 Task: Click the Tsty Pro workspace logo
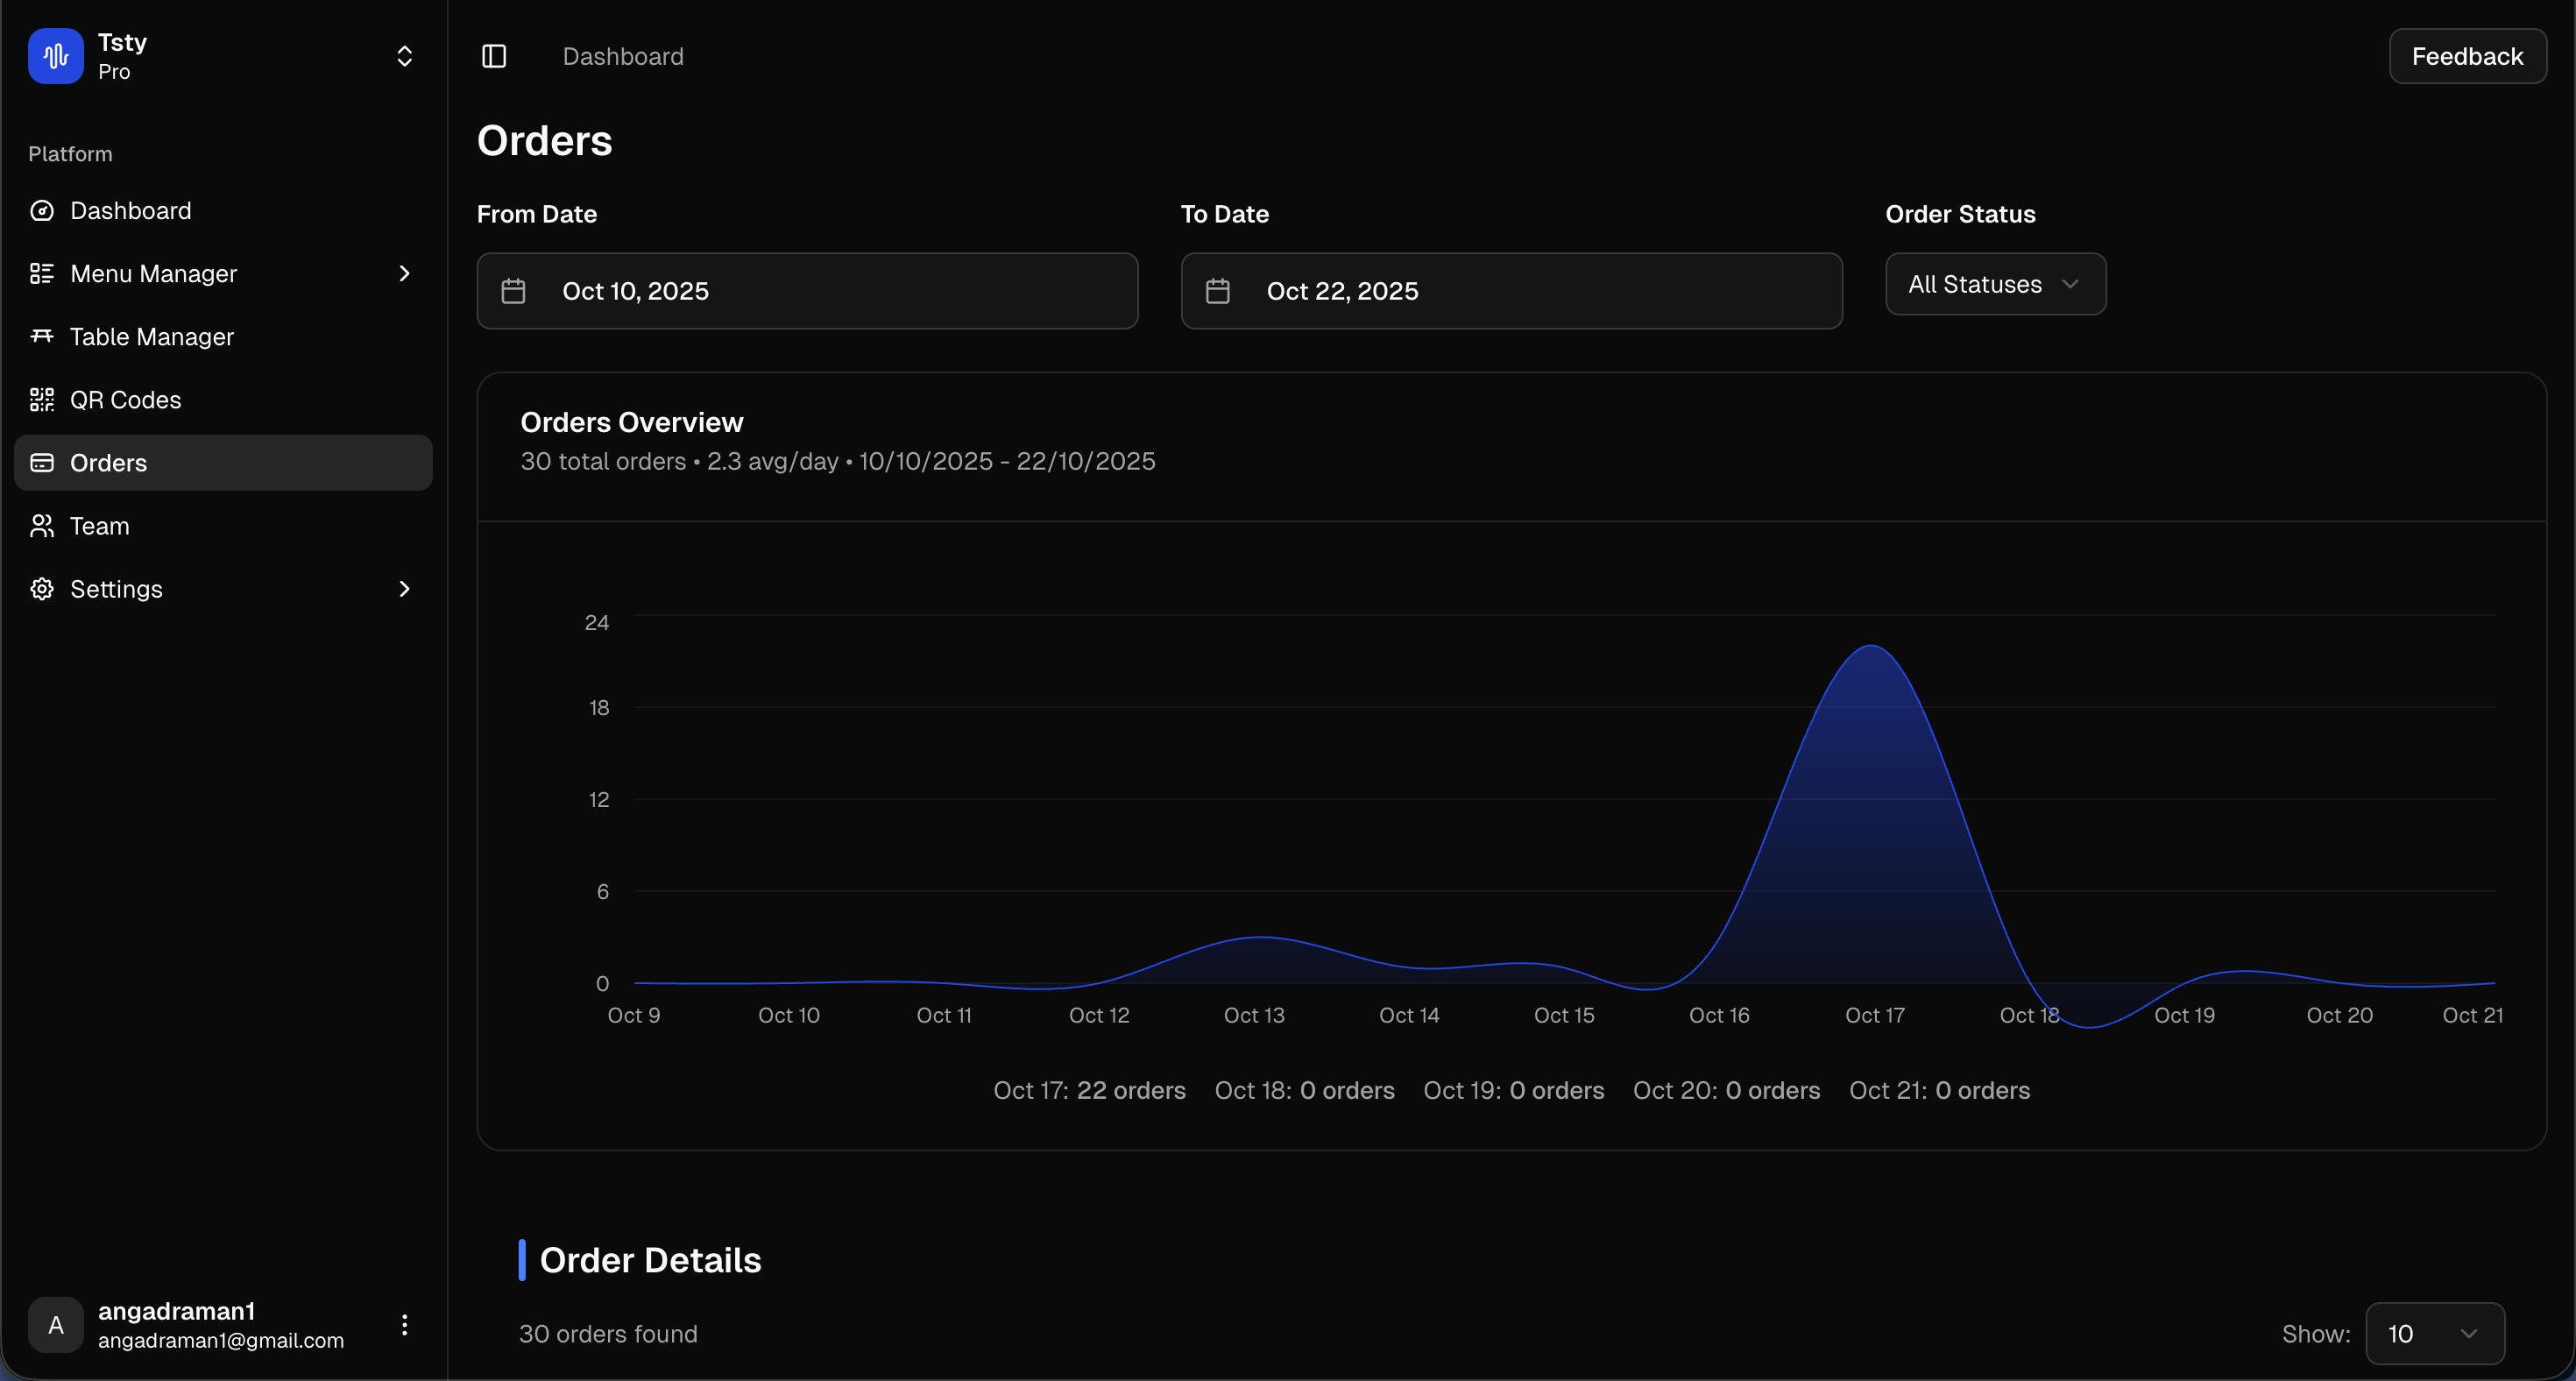pos(55,56)
